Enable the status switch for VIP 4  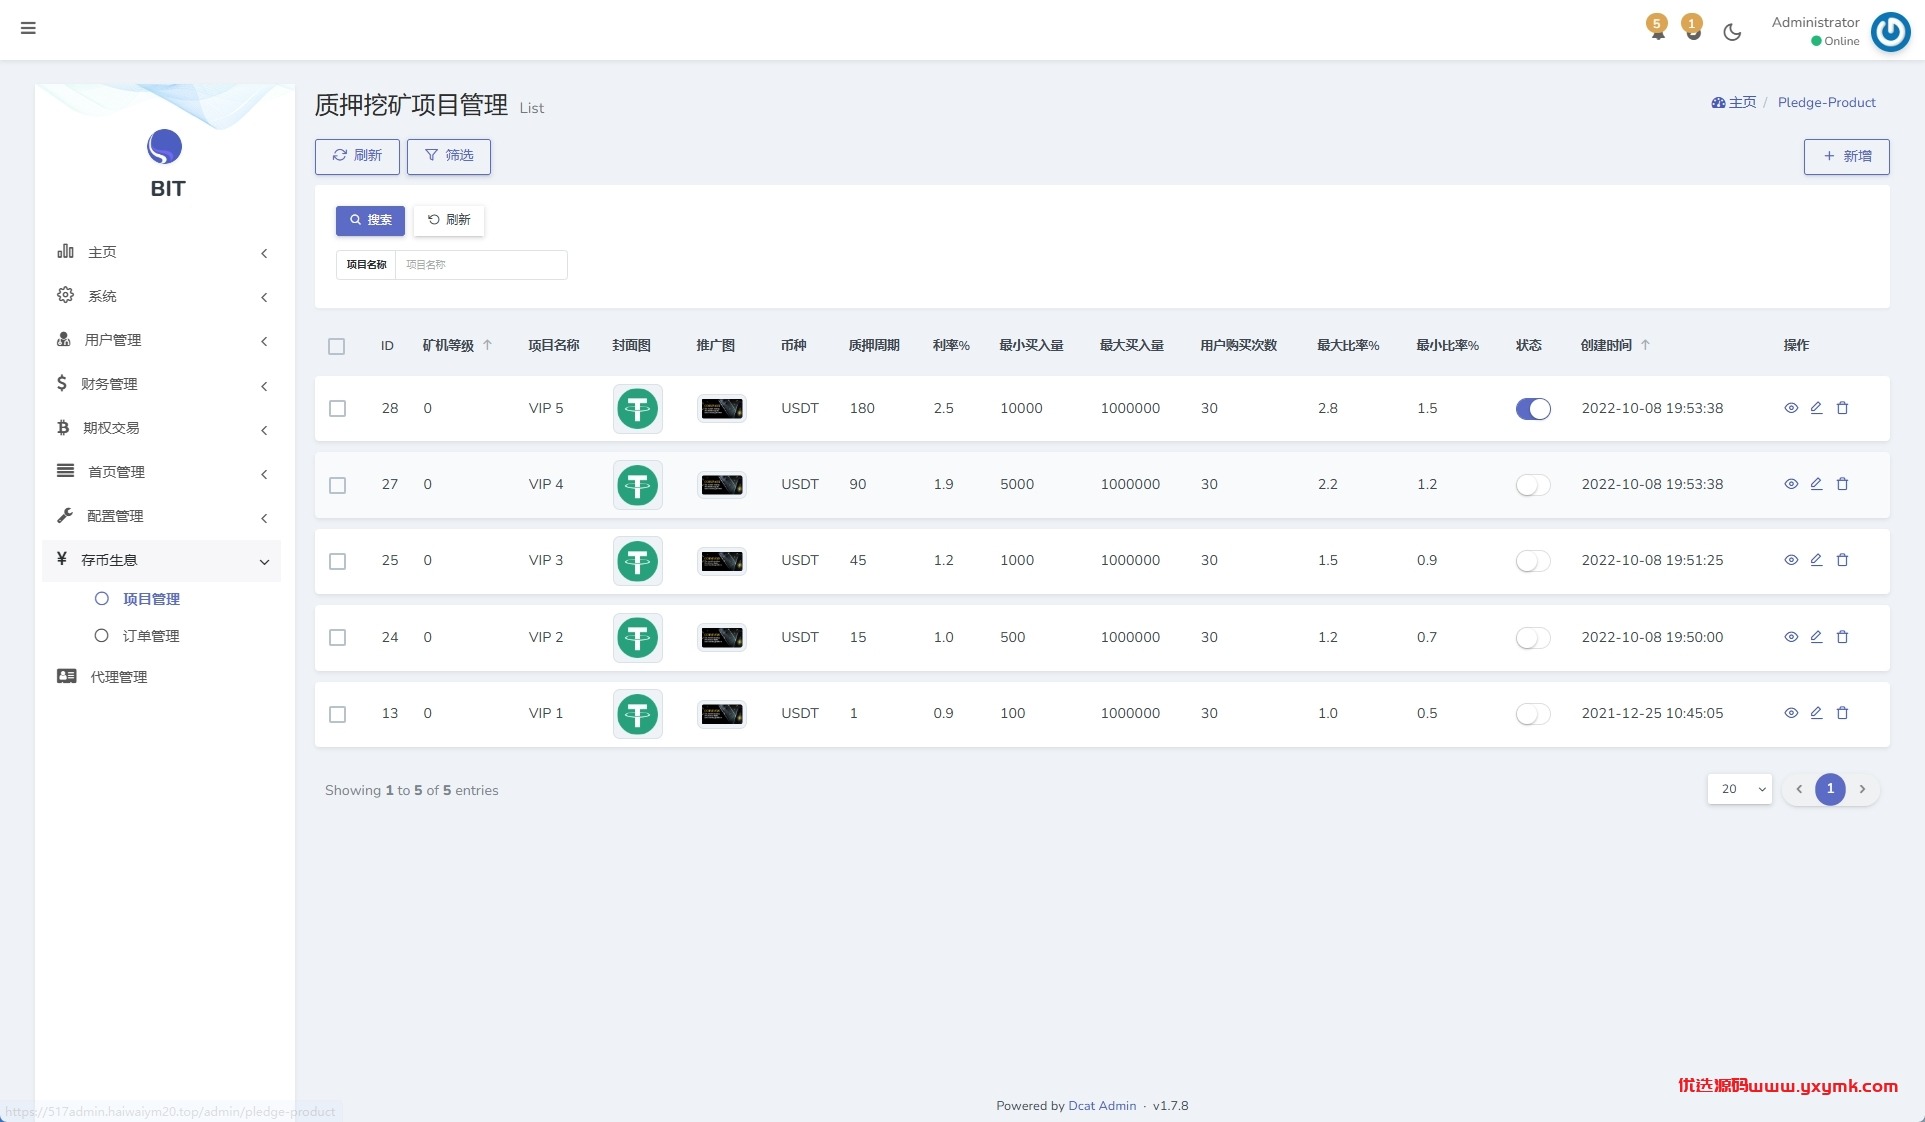click(1533, 485)
